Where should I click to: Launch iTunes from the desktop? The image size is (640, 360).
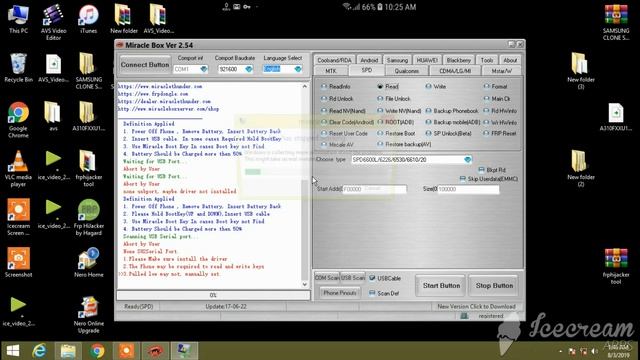pyautogui.click(x=89, y=19)
